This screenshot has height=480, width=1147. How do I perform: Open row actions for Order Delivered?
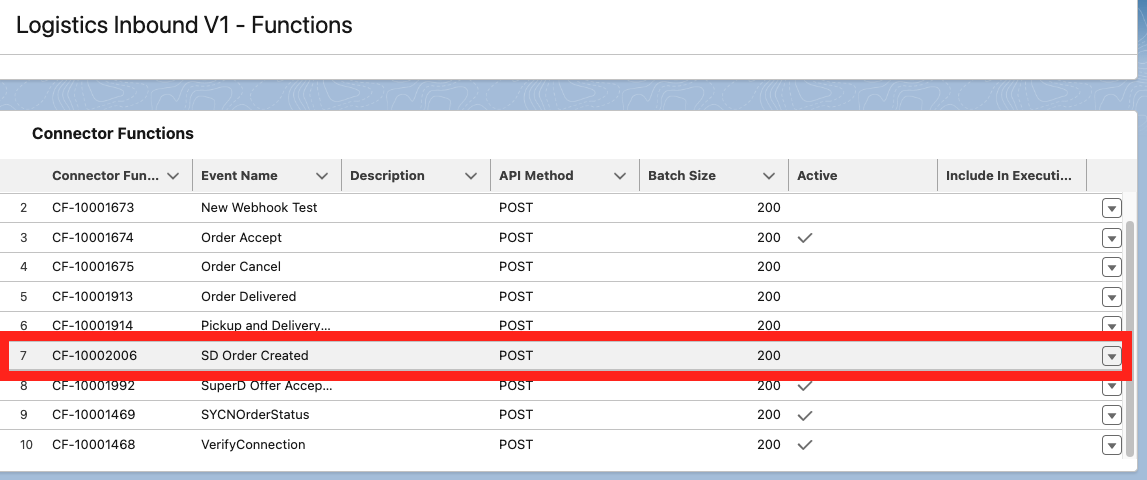coord(1111,298)
